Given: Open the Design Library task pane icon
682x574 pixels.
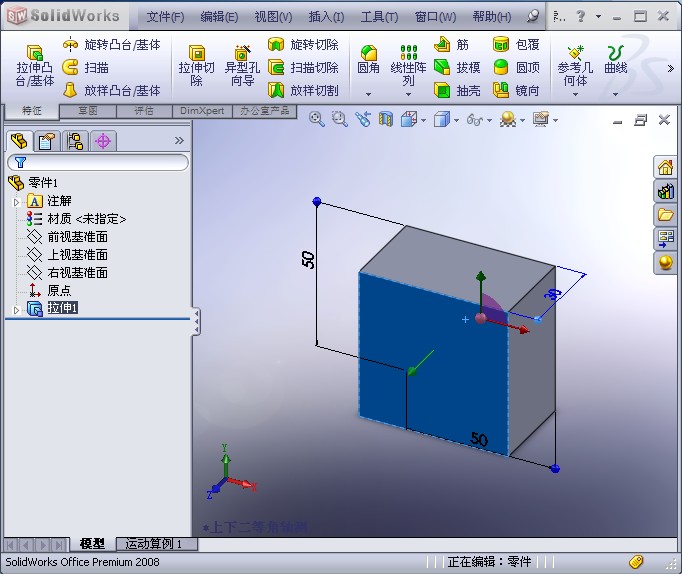Looking at the screenshot, I should [665, 191].
